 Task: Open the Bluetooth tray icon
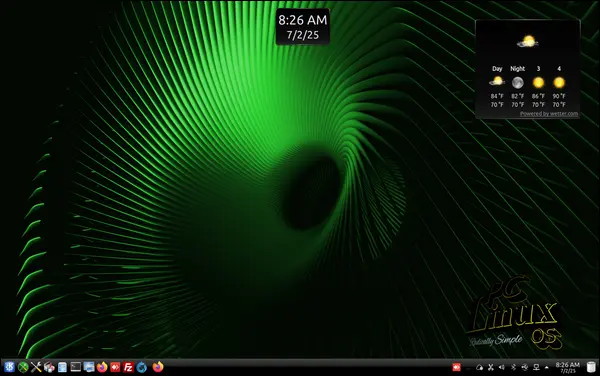(513, 367)
